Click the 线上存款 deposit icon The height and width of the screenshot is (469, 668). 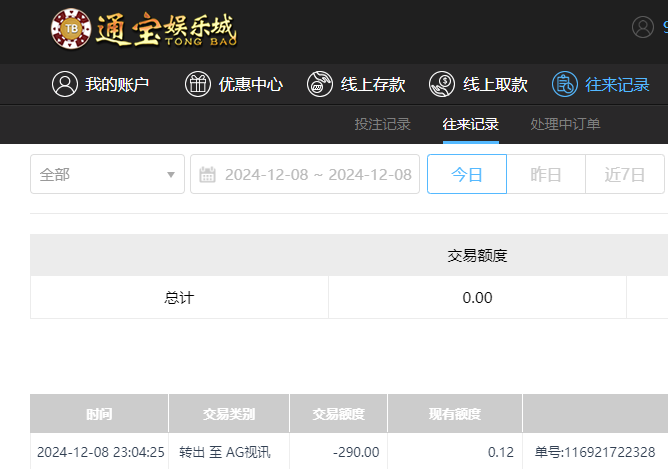pyautogui.click(x=320, y=84)
